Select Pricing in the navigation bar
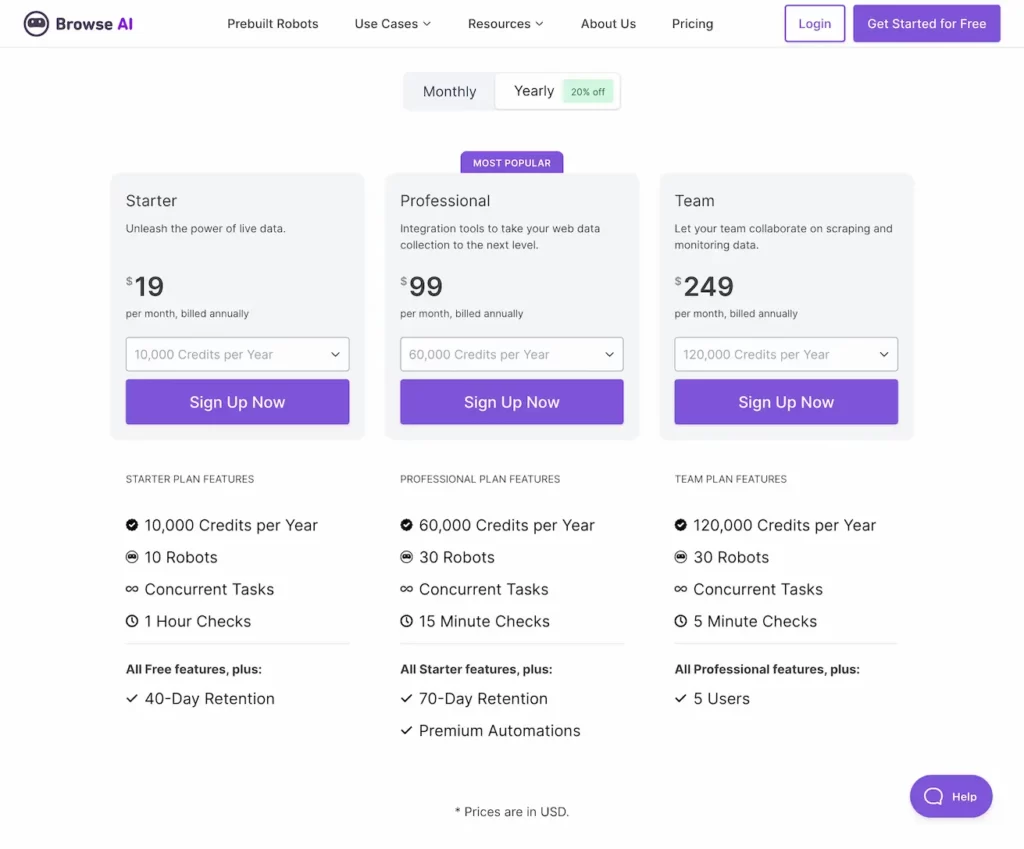 tap(692, 23)
